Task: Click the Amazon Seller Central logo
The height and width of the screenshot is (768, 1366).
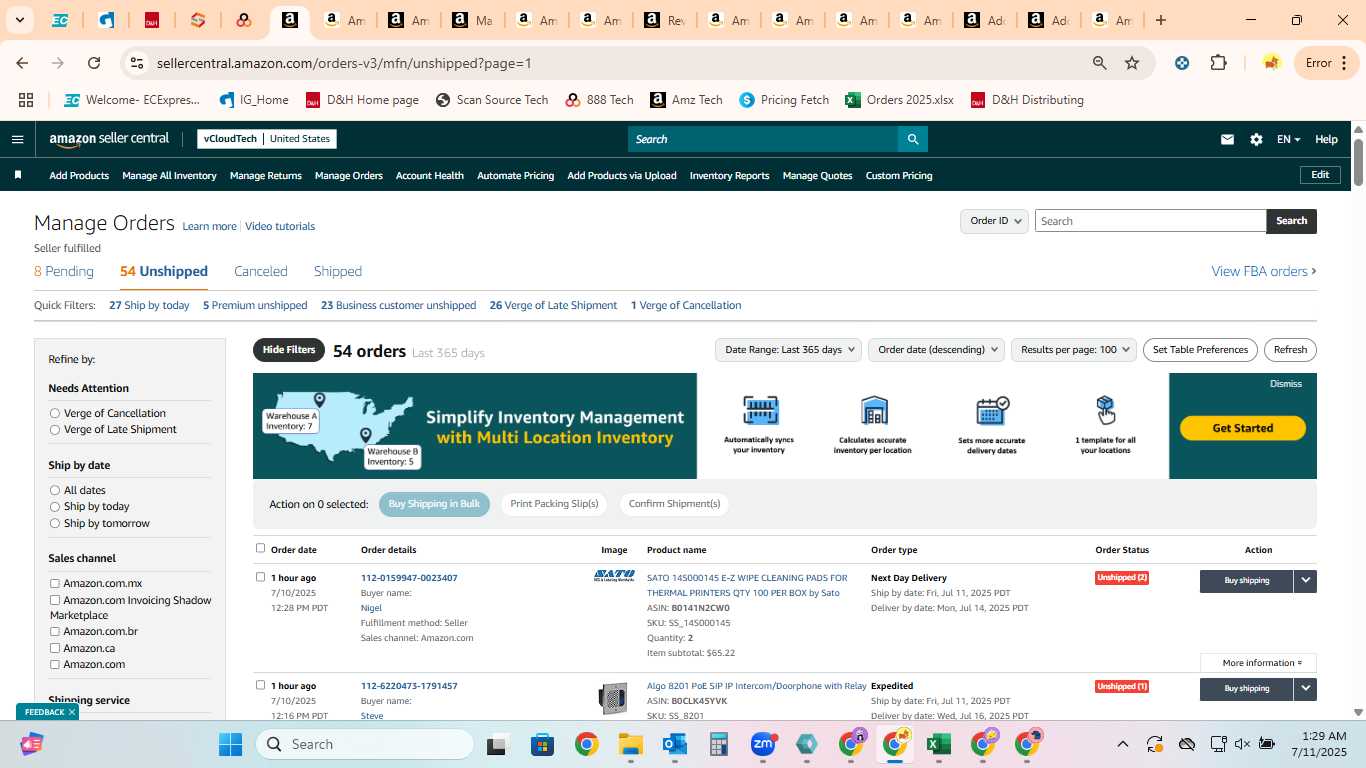Action: pos(109,139)
